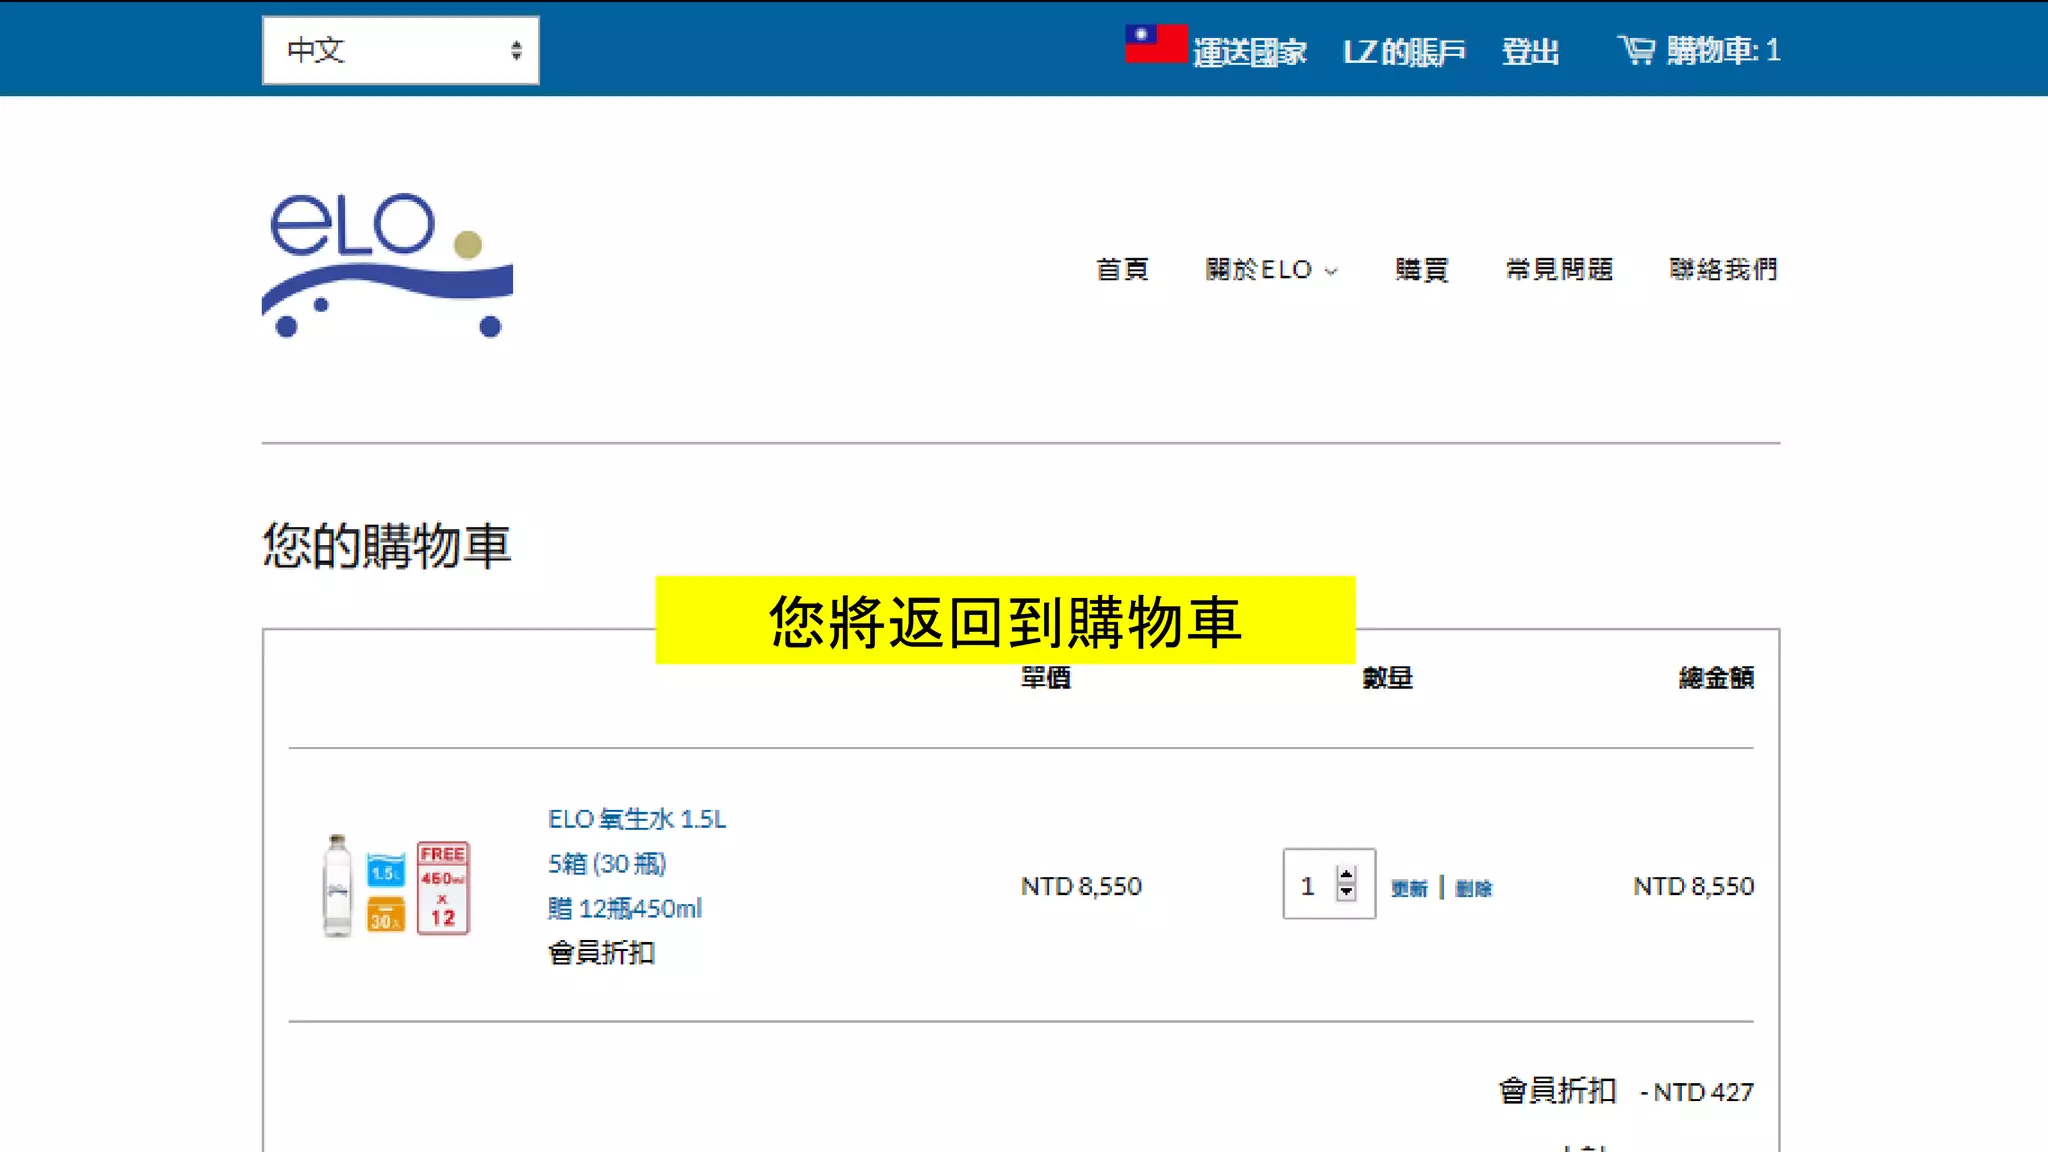Click the shopping cart icon
Viewport: 2048px width, 1152px height.
[x=1636, y=50]
